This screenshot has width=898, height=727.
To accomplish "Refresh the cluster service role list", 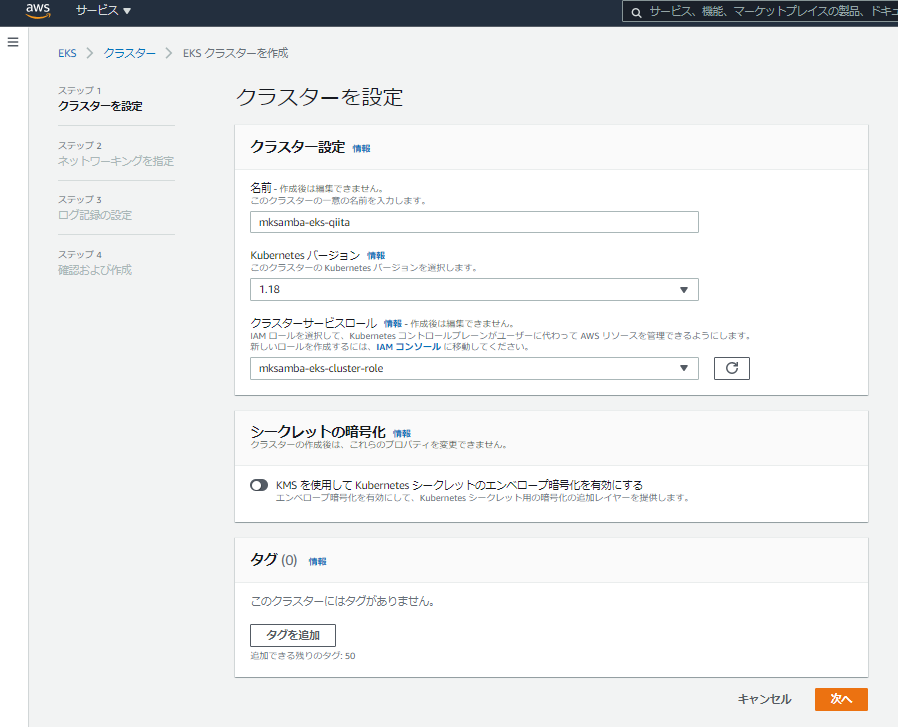I will (731, 368).
